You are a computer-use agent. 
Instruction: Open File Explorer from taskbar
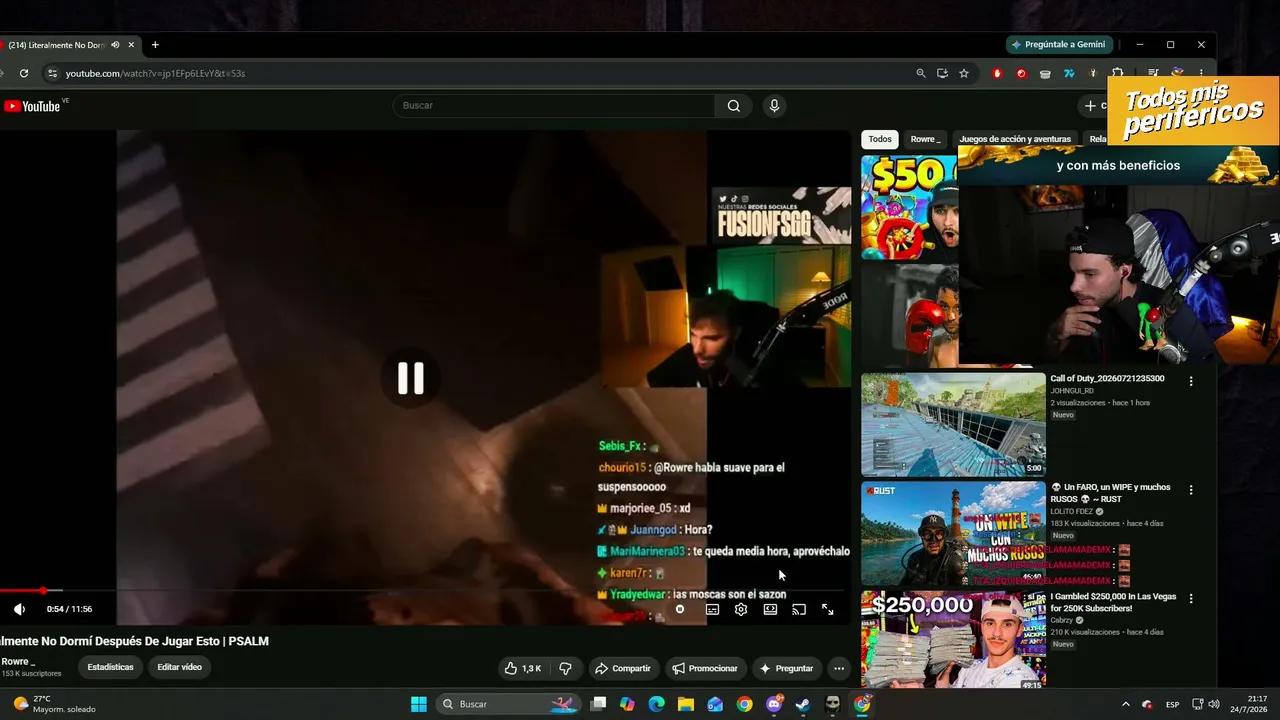tap(686, 704)
